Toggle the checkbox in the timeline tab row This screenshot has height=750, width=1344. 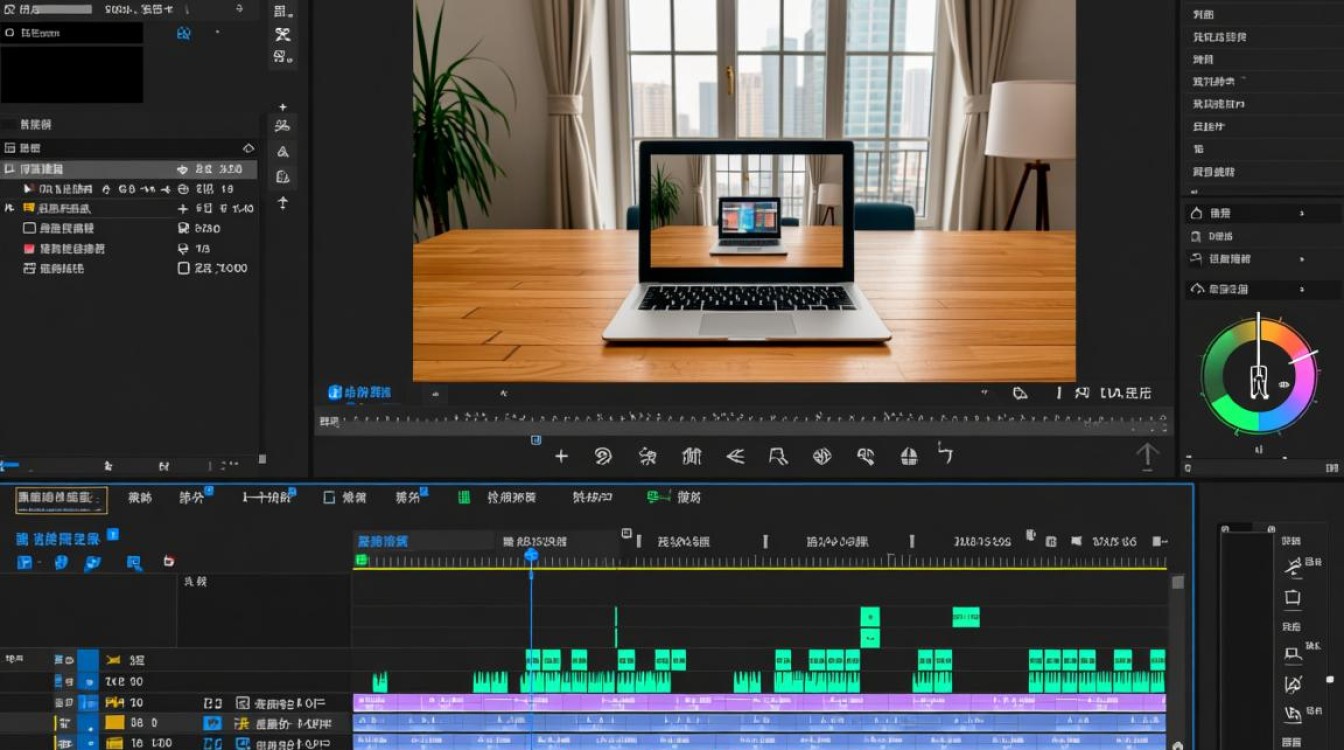click(329, 497)
